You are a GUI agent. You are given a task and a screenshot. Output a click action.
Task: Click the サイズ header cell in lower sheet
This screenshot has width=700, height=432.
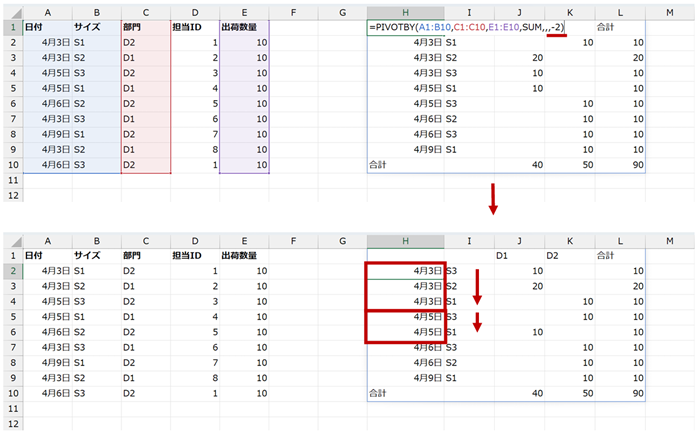(x=96, y=256)
